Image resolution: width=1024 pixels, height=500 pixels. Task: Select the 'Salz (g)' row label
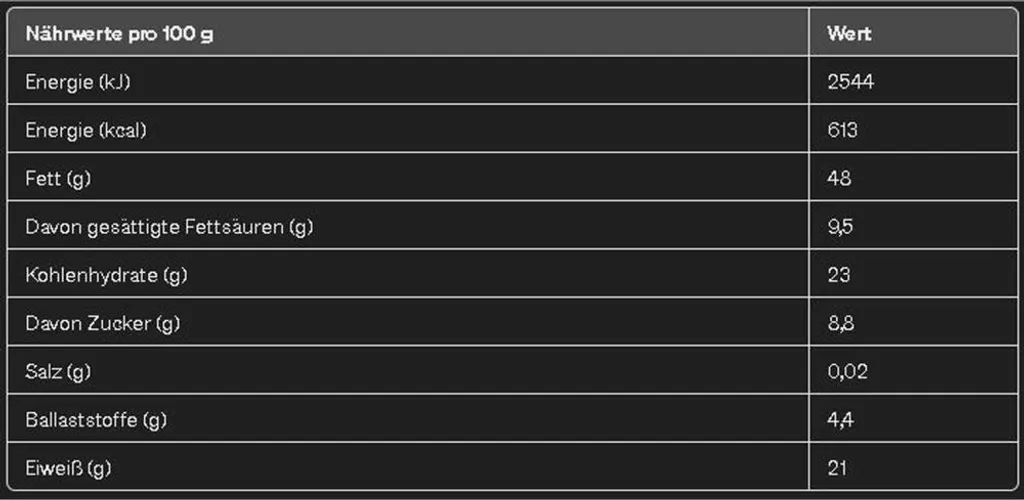point(58,372)
